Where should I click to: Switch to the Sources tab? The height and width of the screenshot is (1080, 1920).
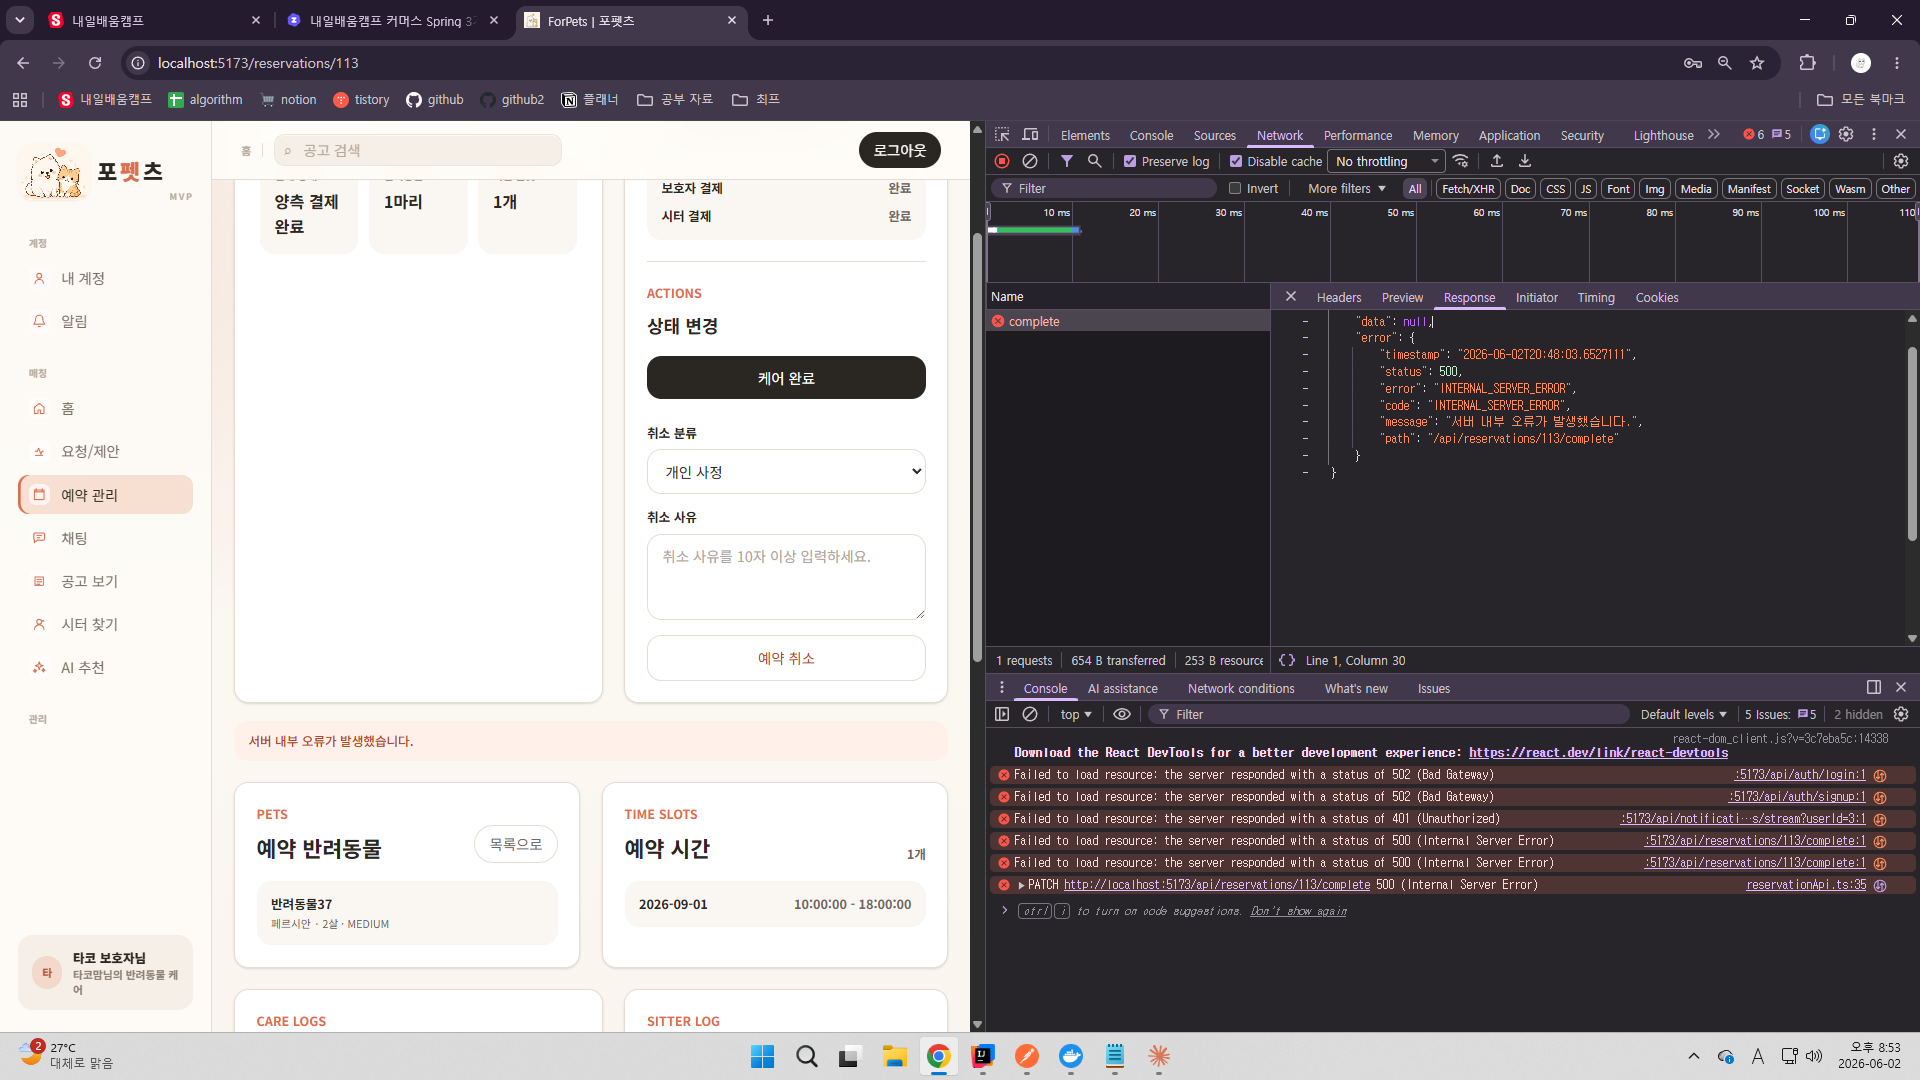click(1214, 135)
